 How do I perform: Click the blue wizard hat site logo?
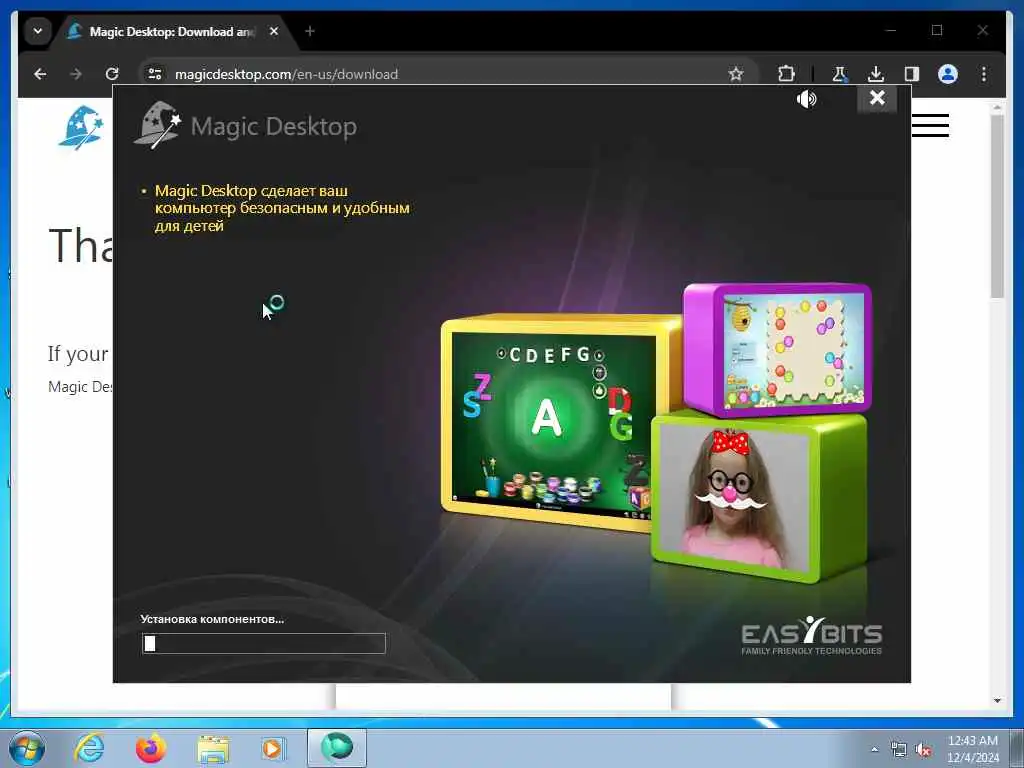80,128
